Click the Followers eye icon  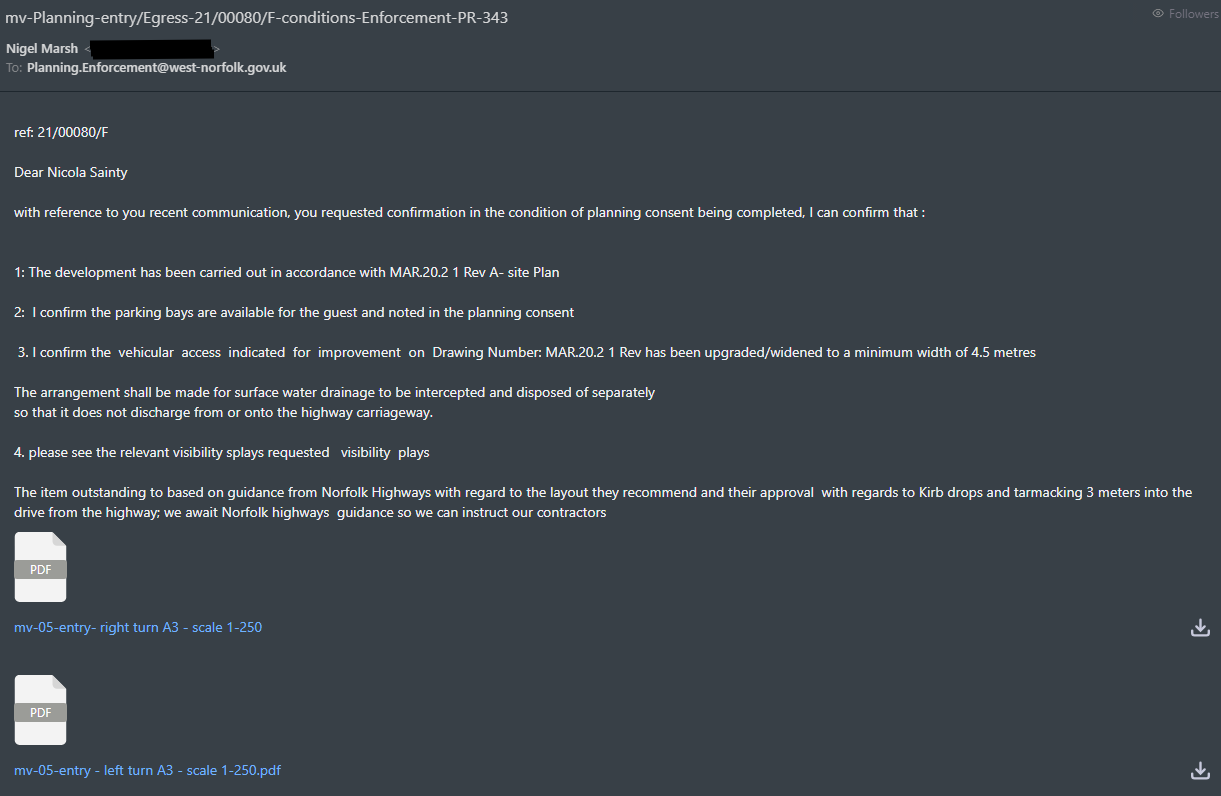coord(1158,14)
